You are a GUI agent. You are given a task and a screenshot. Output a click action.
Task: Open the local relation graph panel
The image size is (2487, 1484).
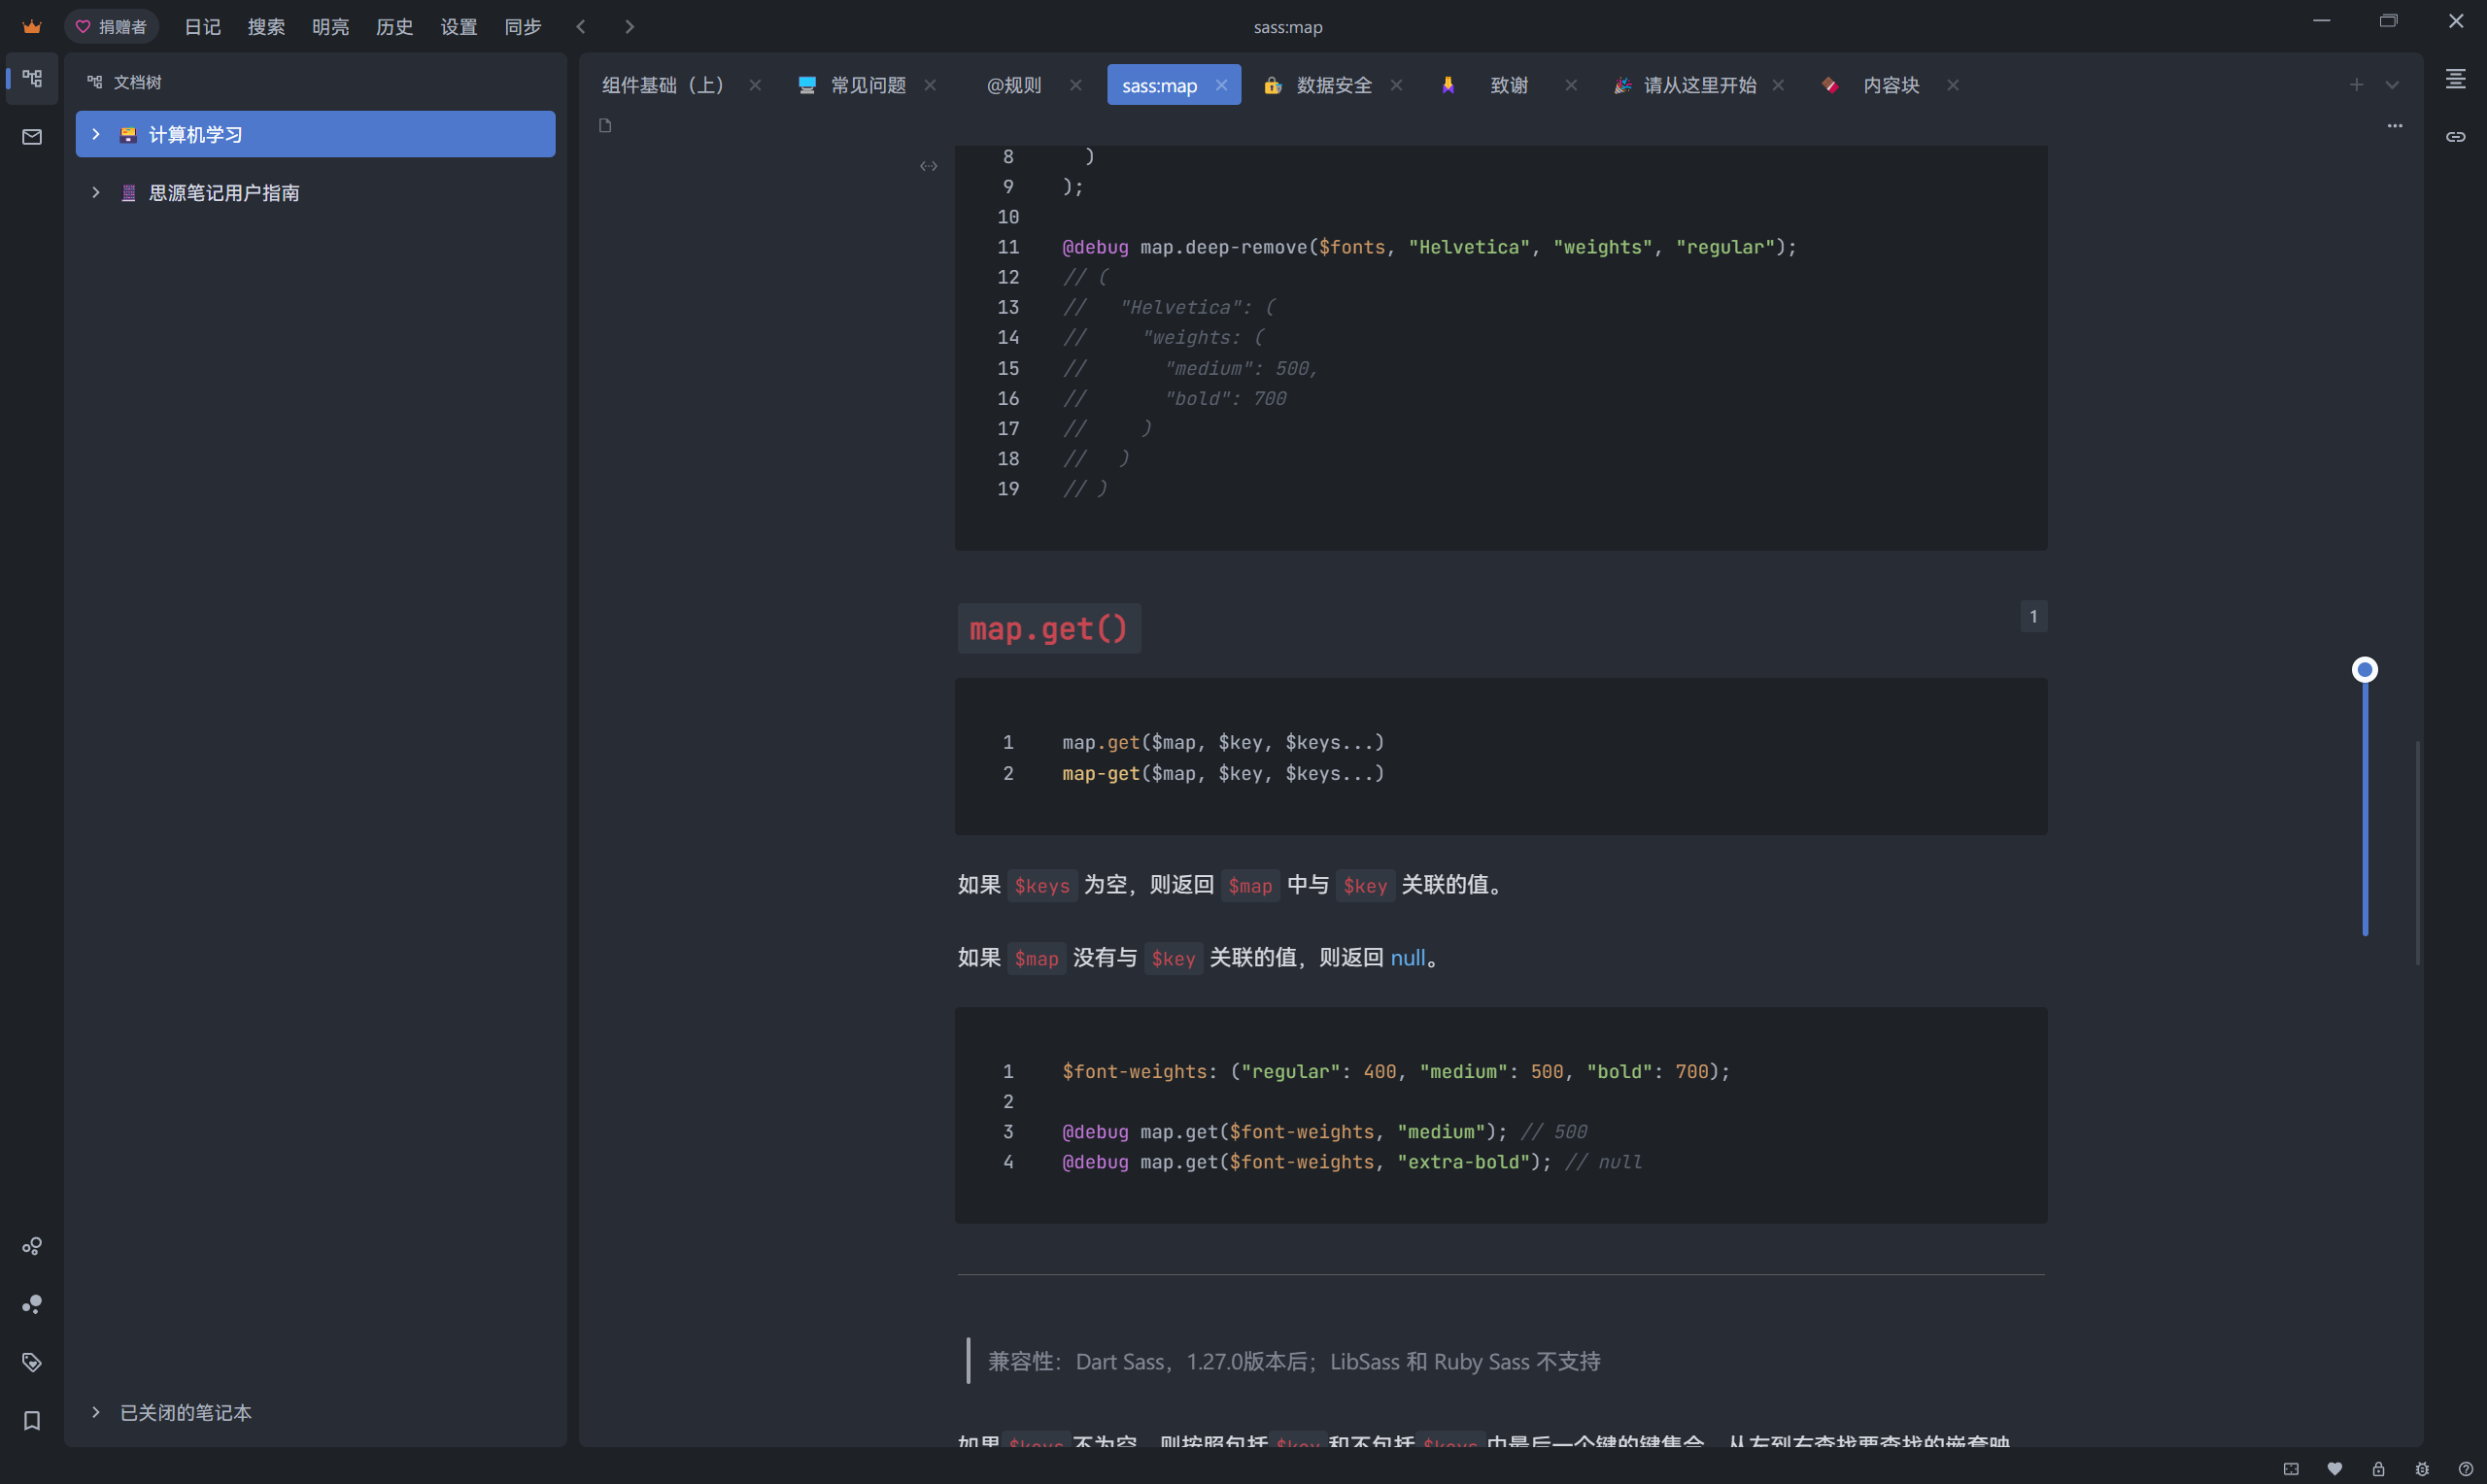31,1246
